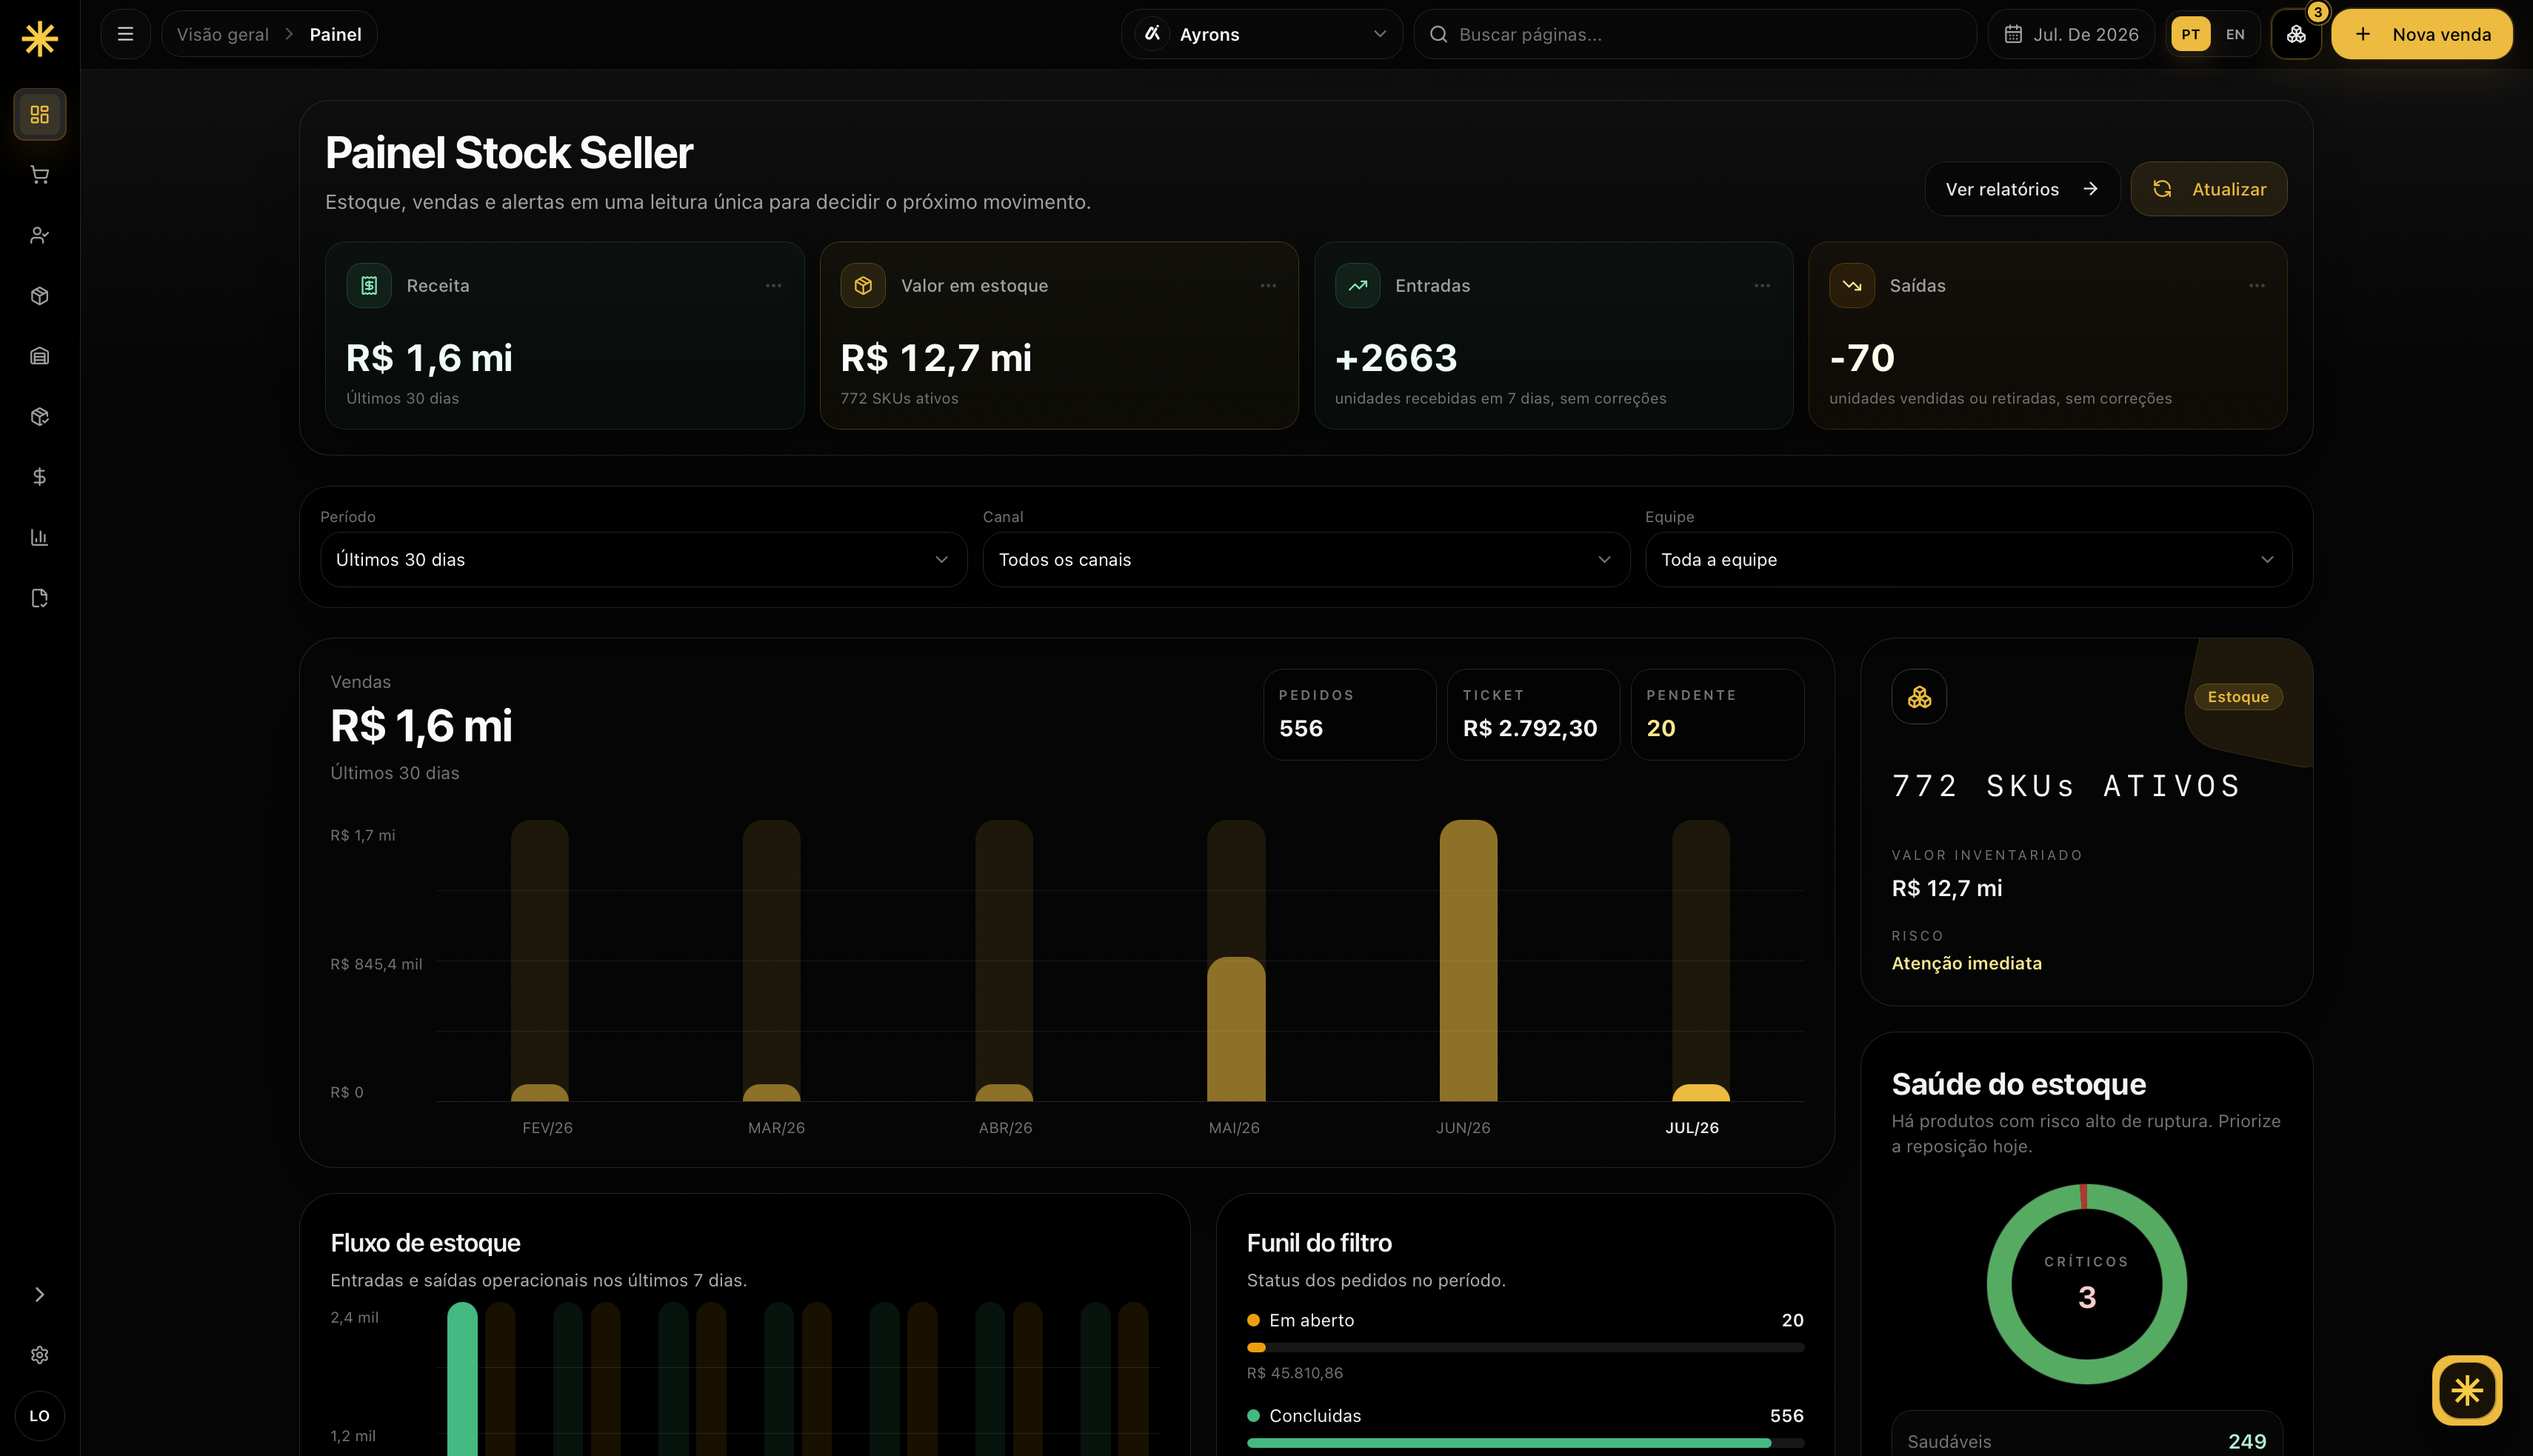The height and width of the screenshot is (1456, 2533).
Task: Open the settings gear in sidebar
Action: 39,1355
